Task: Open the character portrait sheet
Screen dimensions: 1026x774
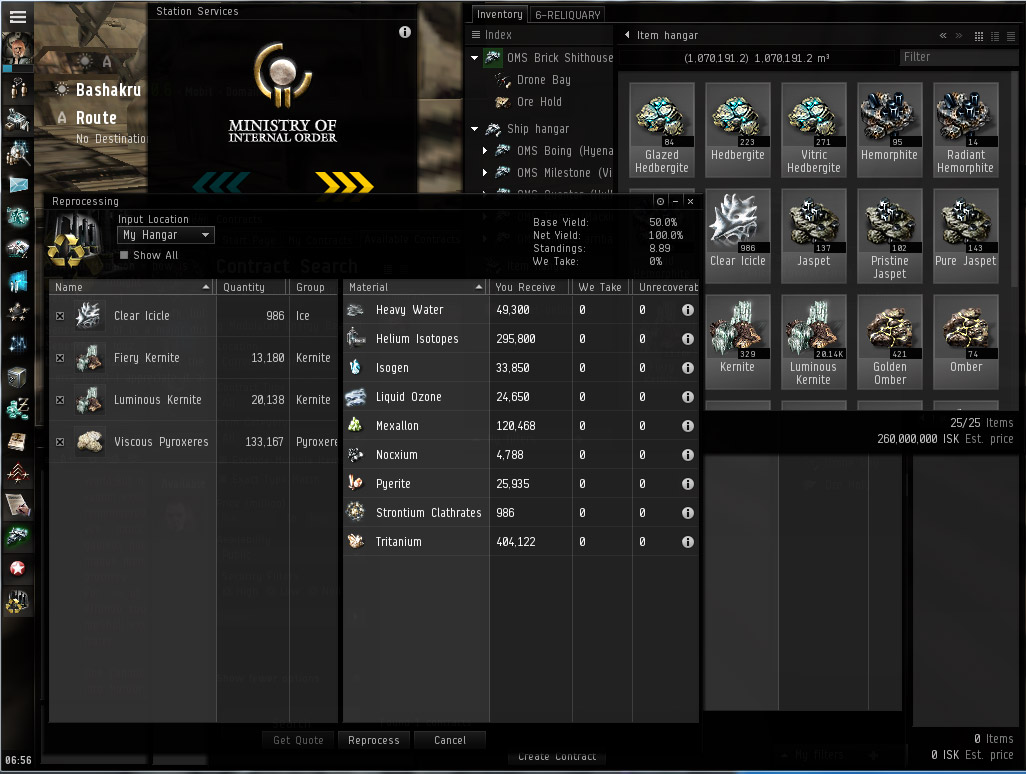Action: click(18, 49)
